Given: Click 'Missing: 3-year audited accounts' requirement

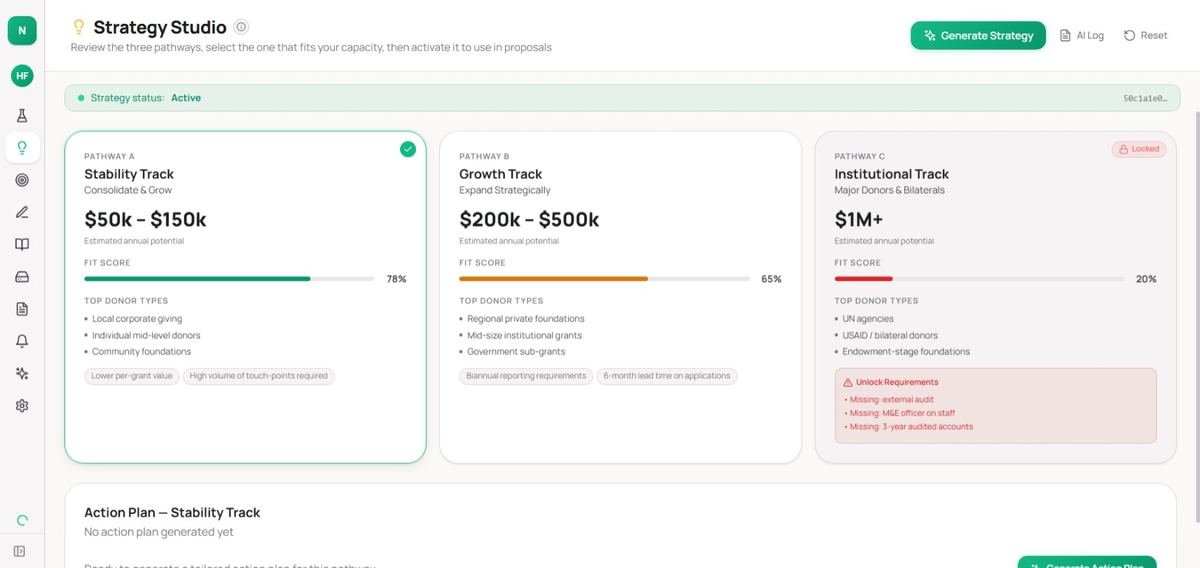Looking at the screenshot, I should [911, 427].
